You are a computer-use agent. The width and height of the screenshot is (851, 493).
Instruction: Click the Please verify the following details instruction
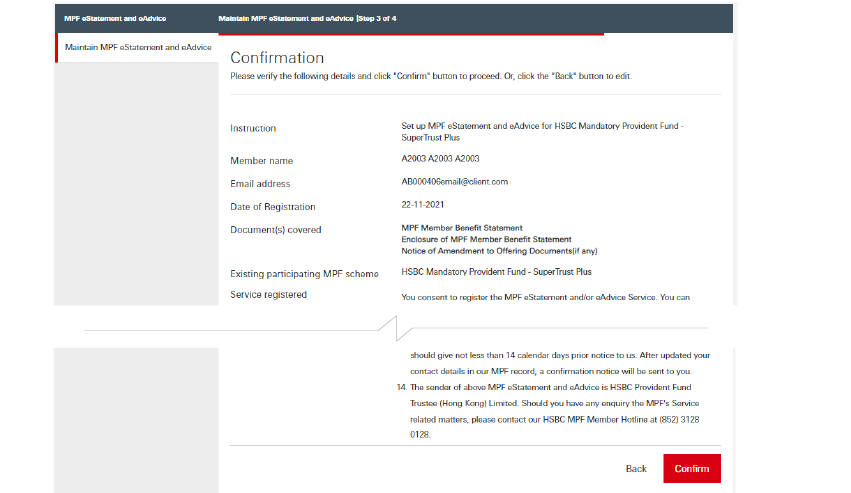point(431,76)
